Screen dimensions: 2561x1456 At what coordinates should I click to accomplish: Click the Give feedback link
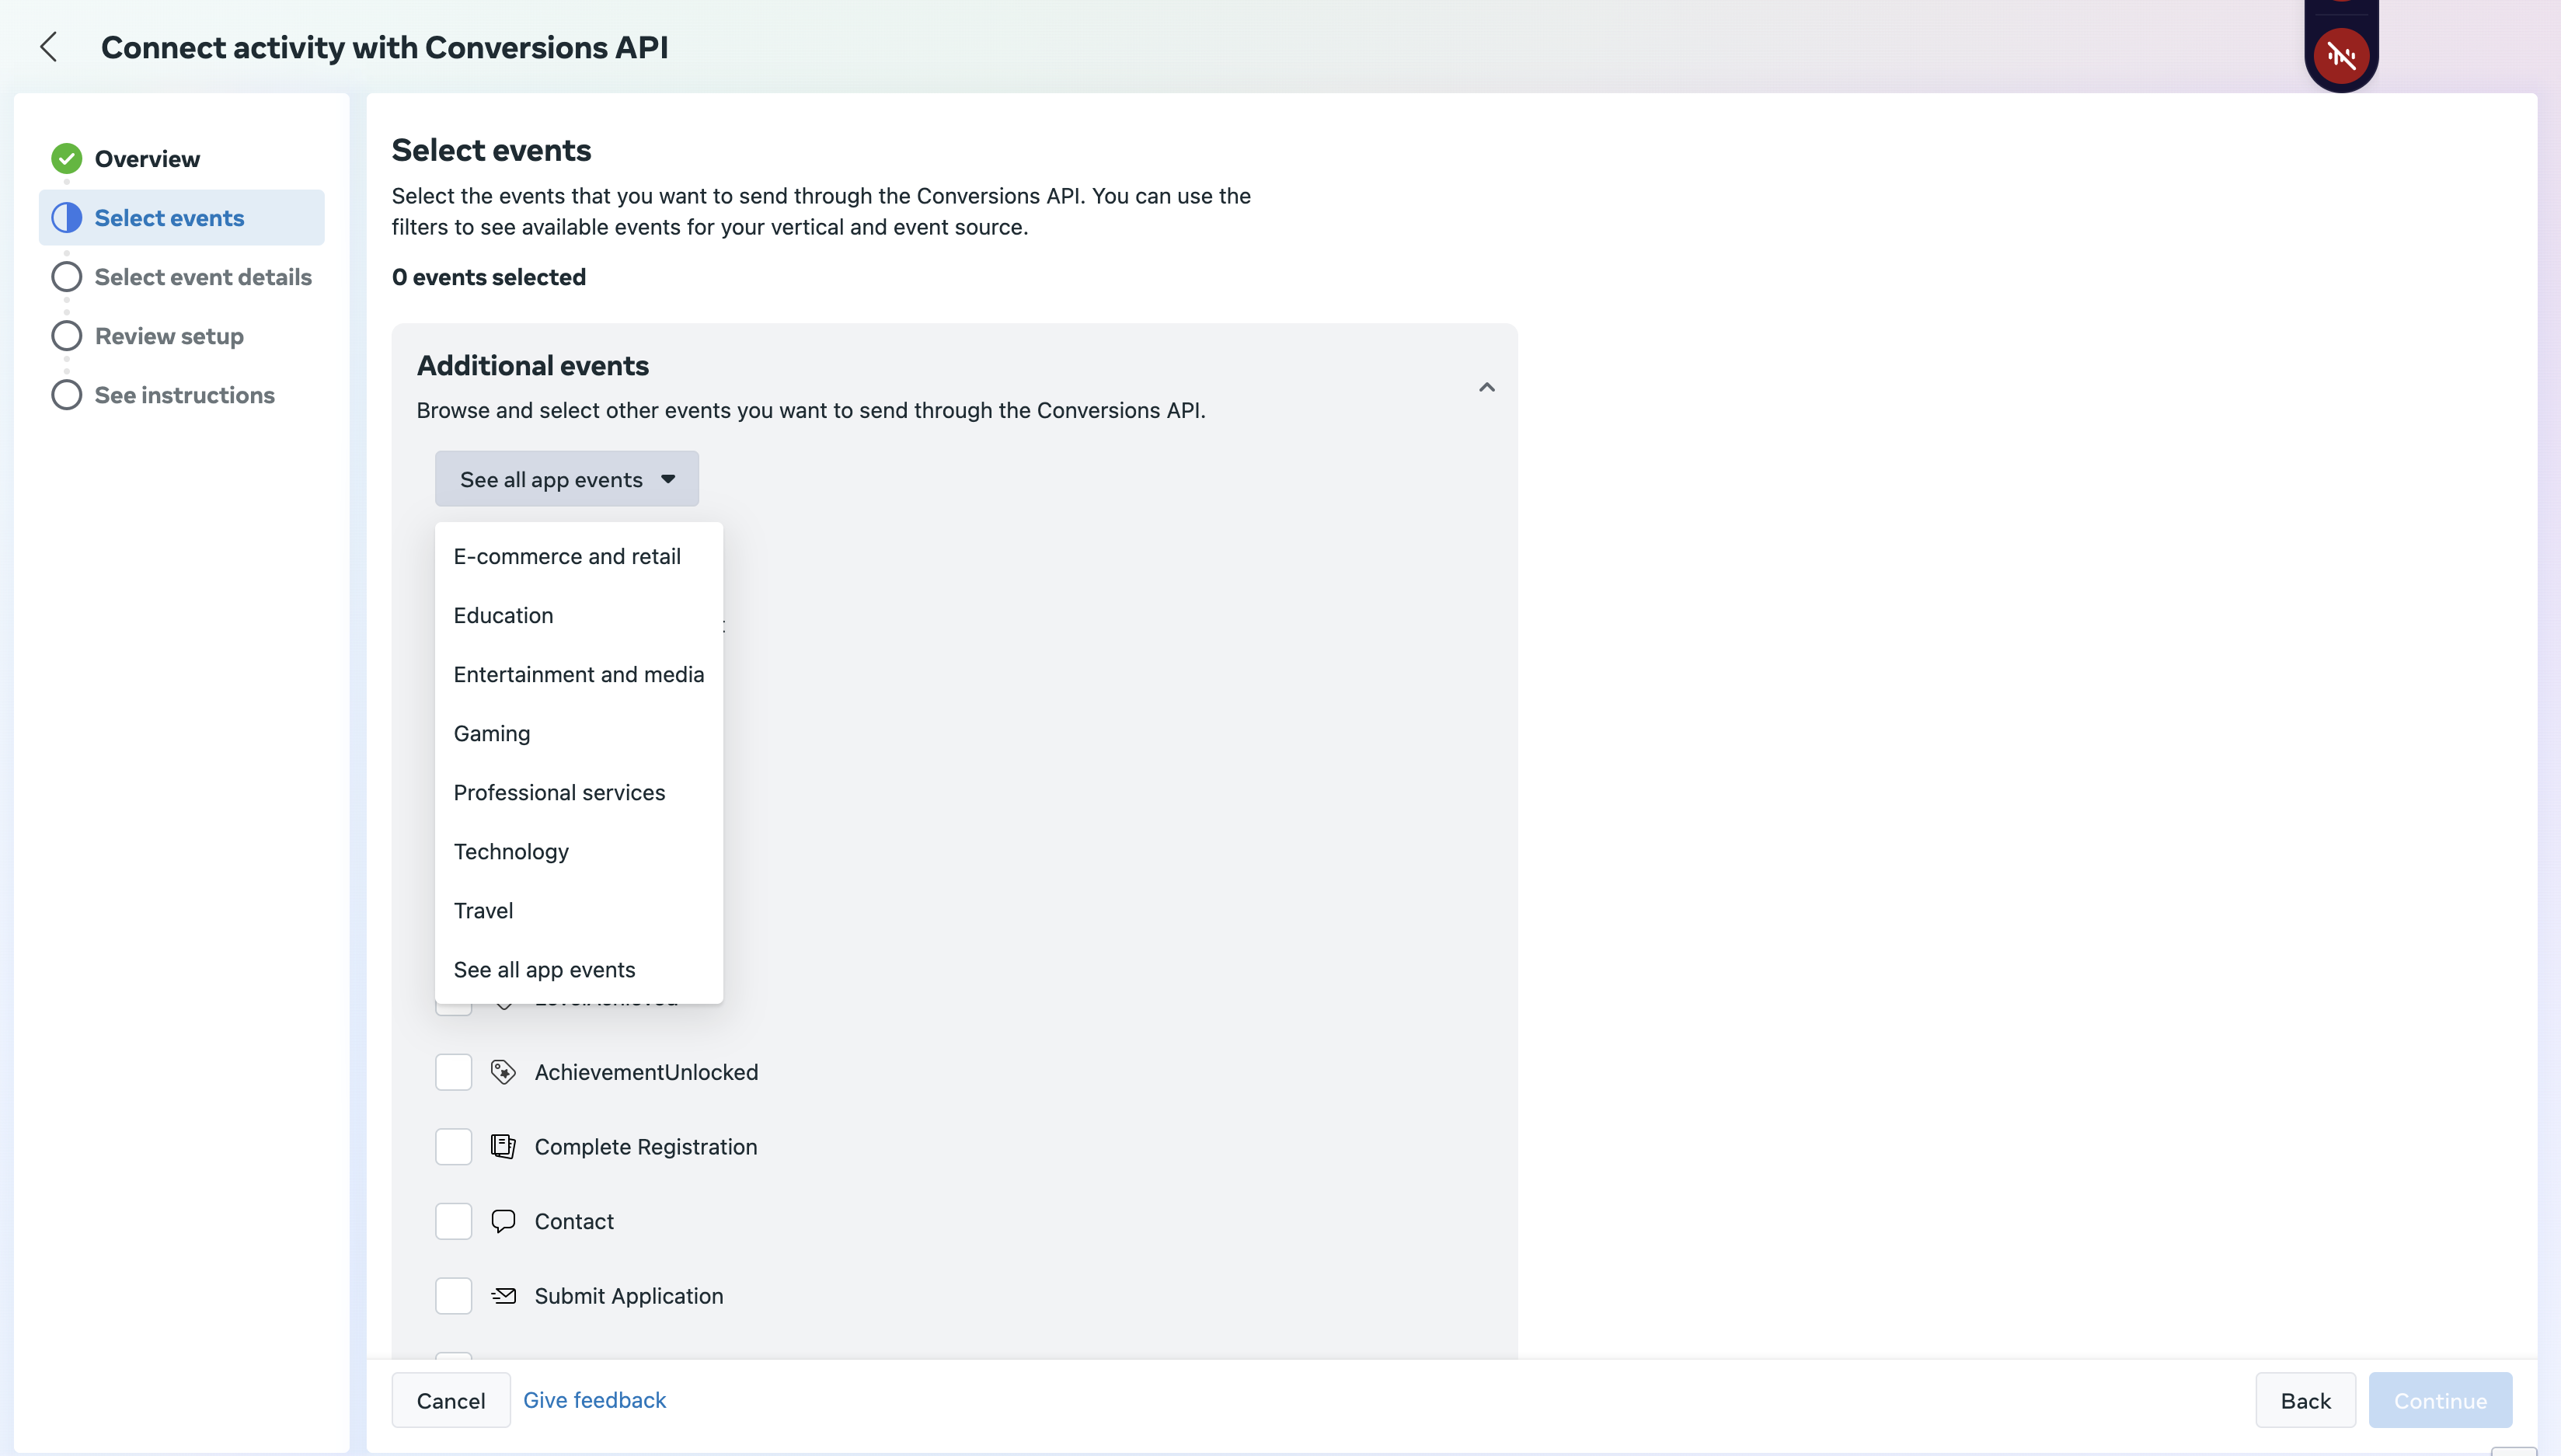pos(594,1400)
